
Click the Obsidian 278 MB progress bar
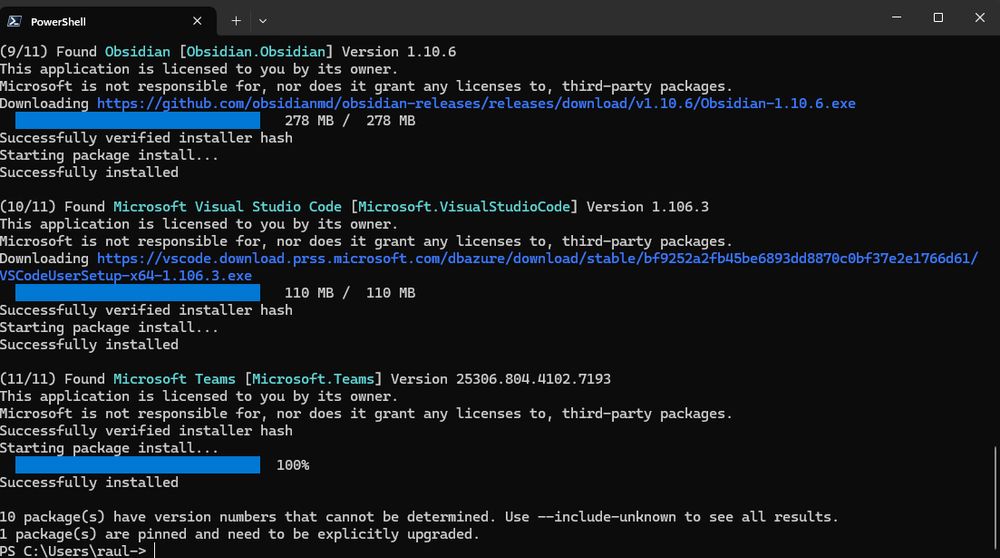click(x=138, y=121)
